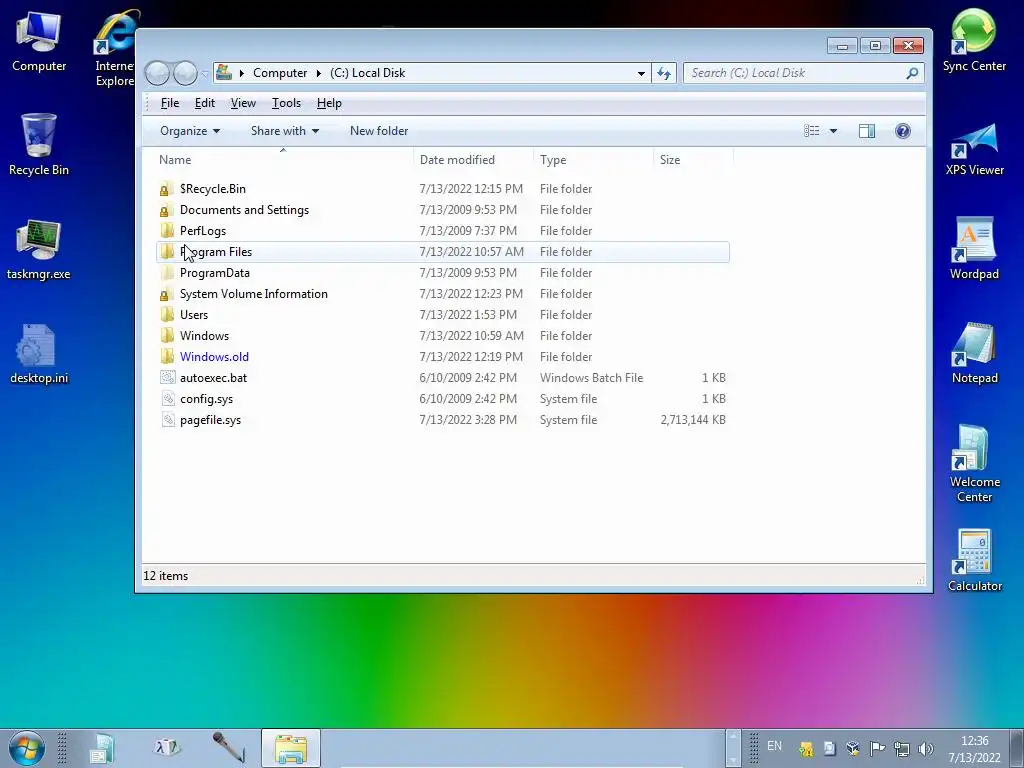
Task: Select the ProgramData folder
Action: pyautogui.click(x=443, y=273)
